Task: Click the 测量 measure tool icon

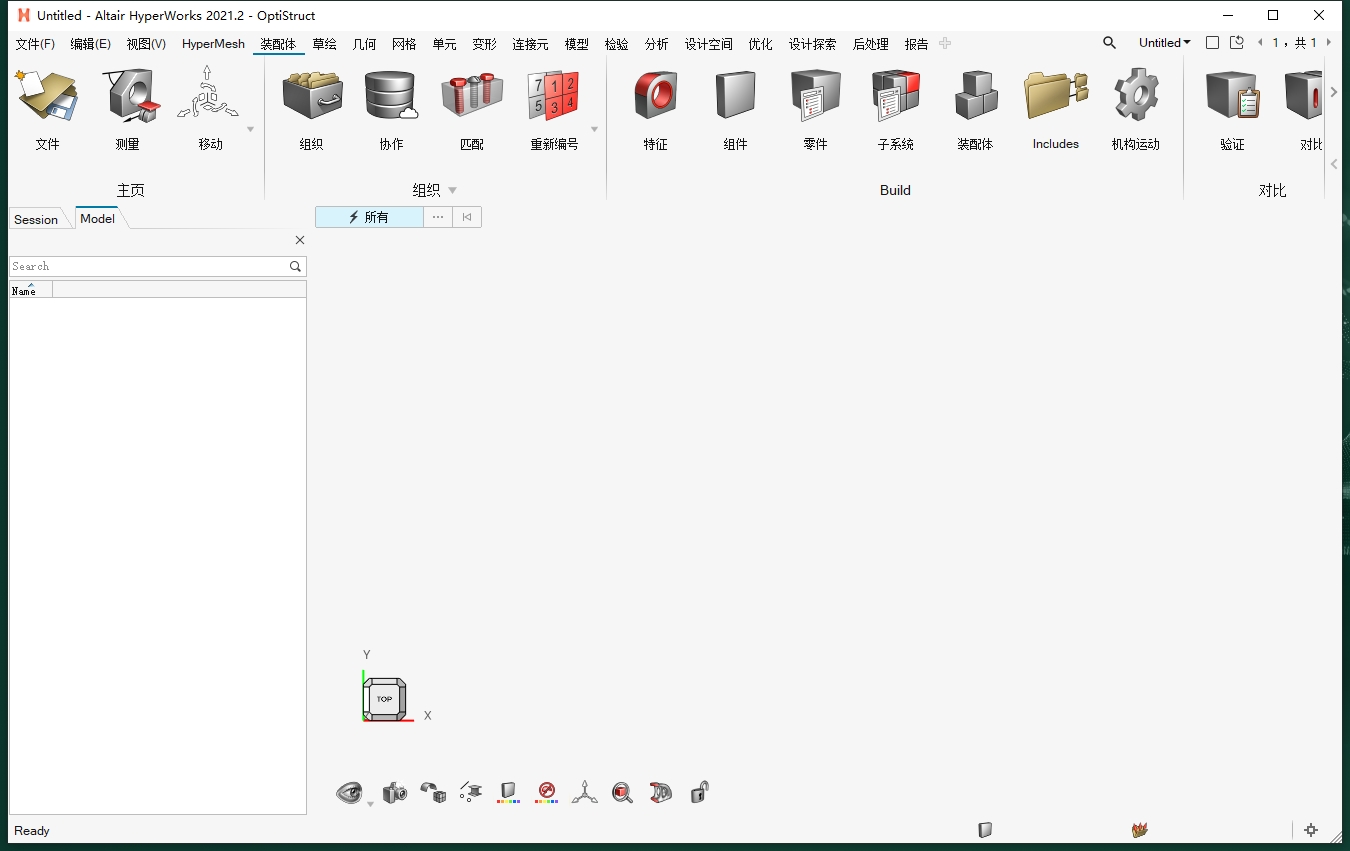Action: (128, 98)
